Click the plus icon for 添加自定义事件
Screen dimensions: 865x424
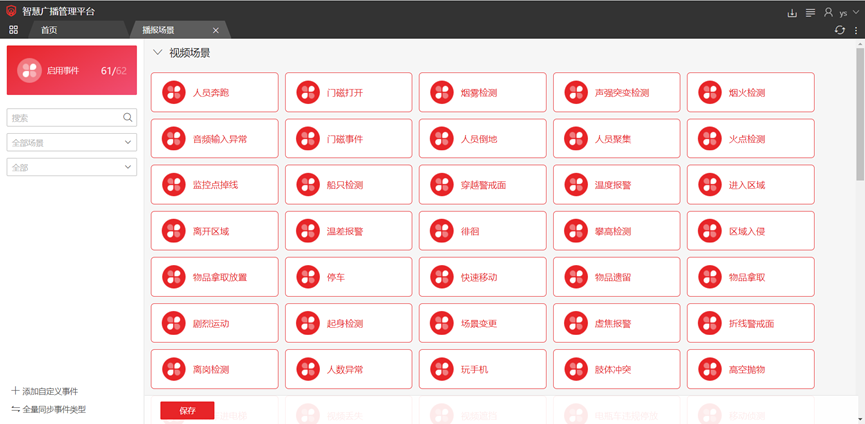[x=15, y=391]
